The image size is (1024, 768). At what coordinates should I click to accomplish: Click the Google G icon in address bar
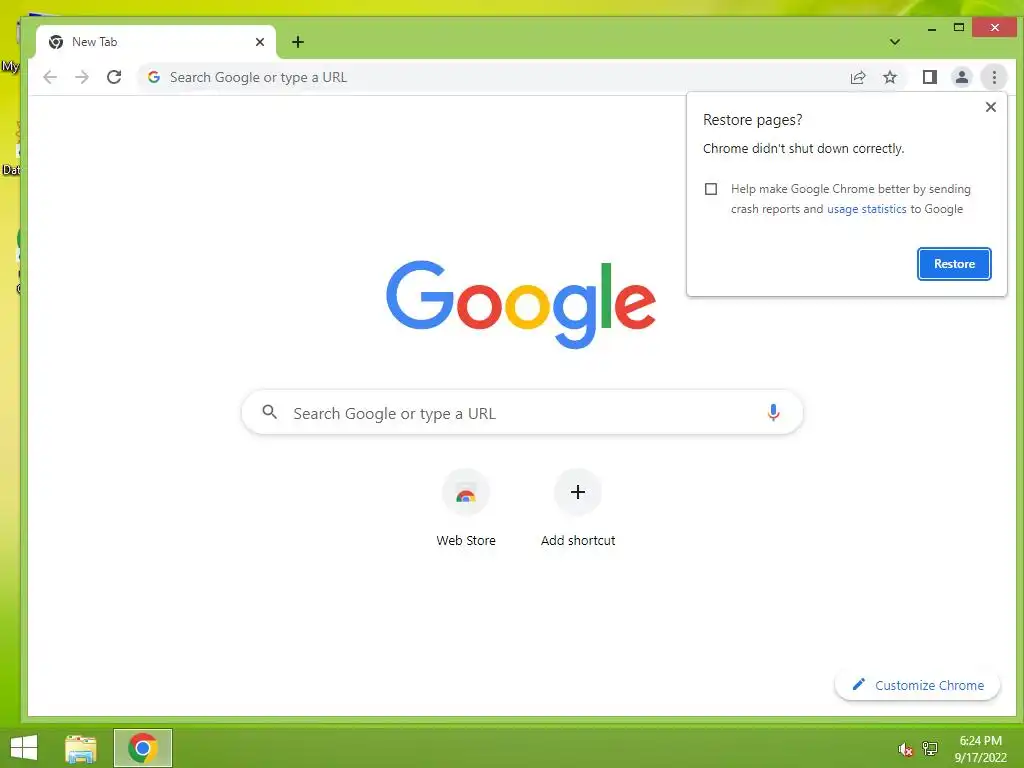153,77
